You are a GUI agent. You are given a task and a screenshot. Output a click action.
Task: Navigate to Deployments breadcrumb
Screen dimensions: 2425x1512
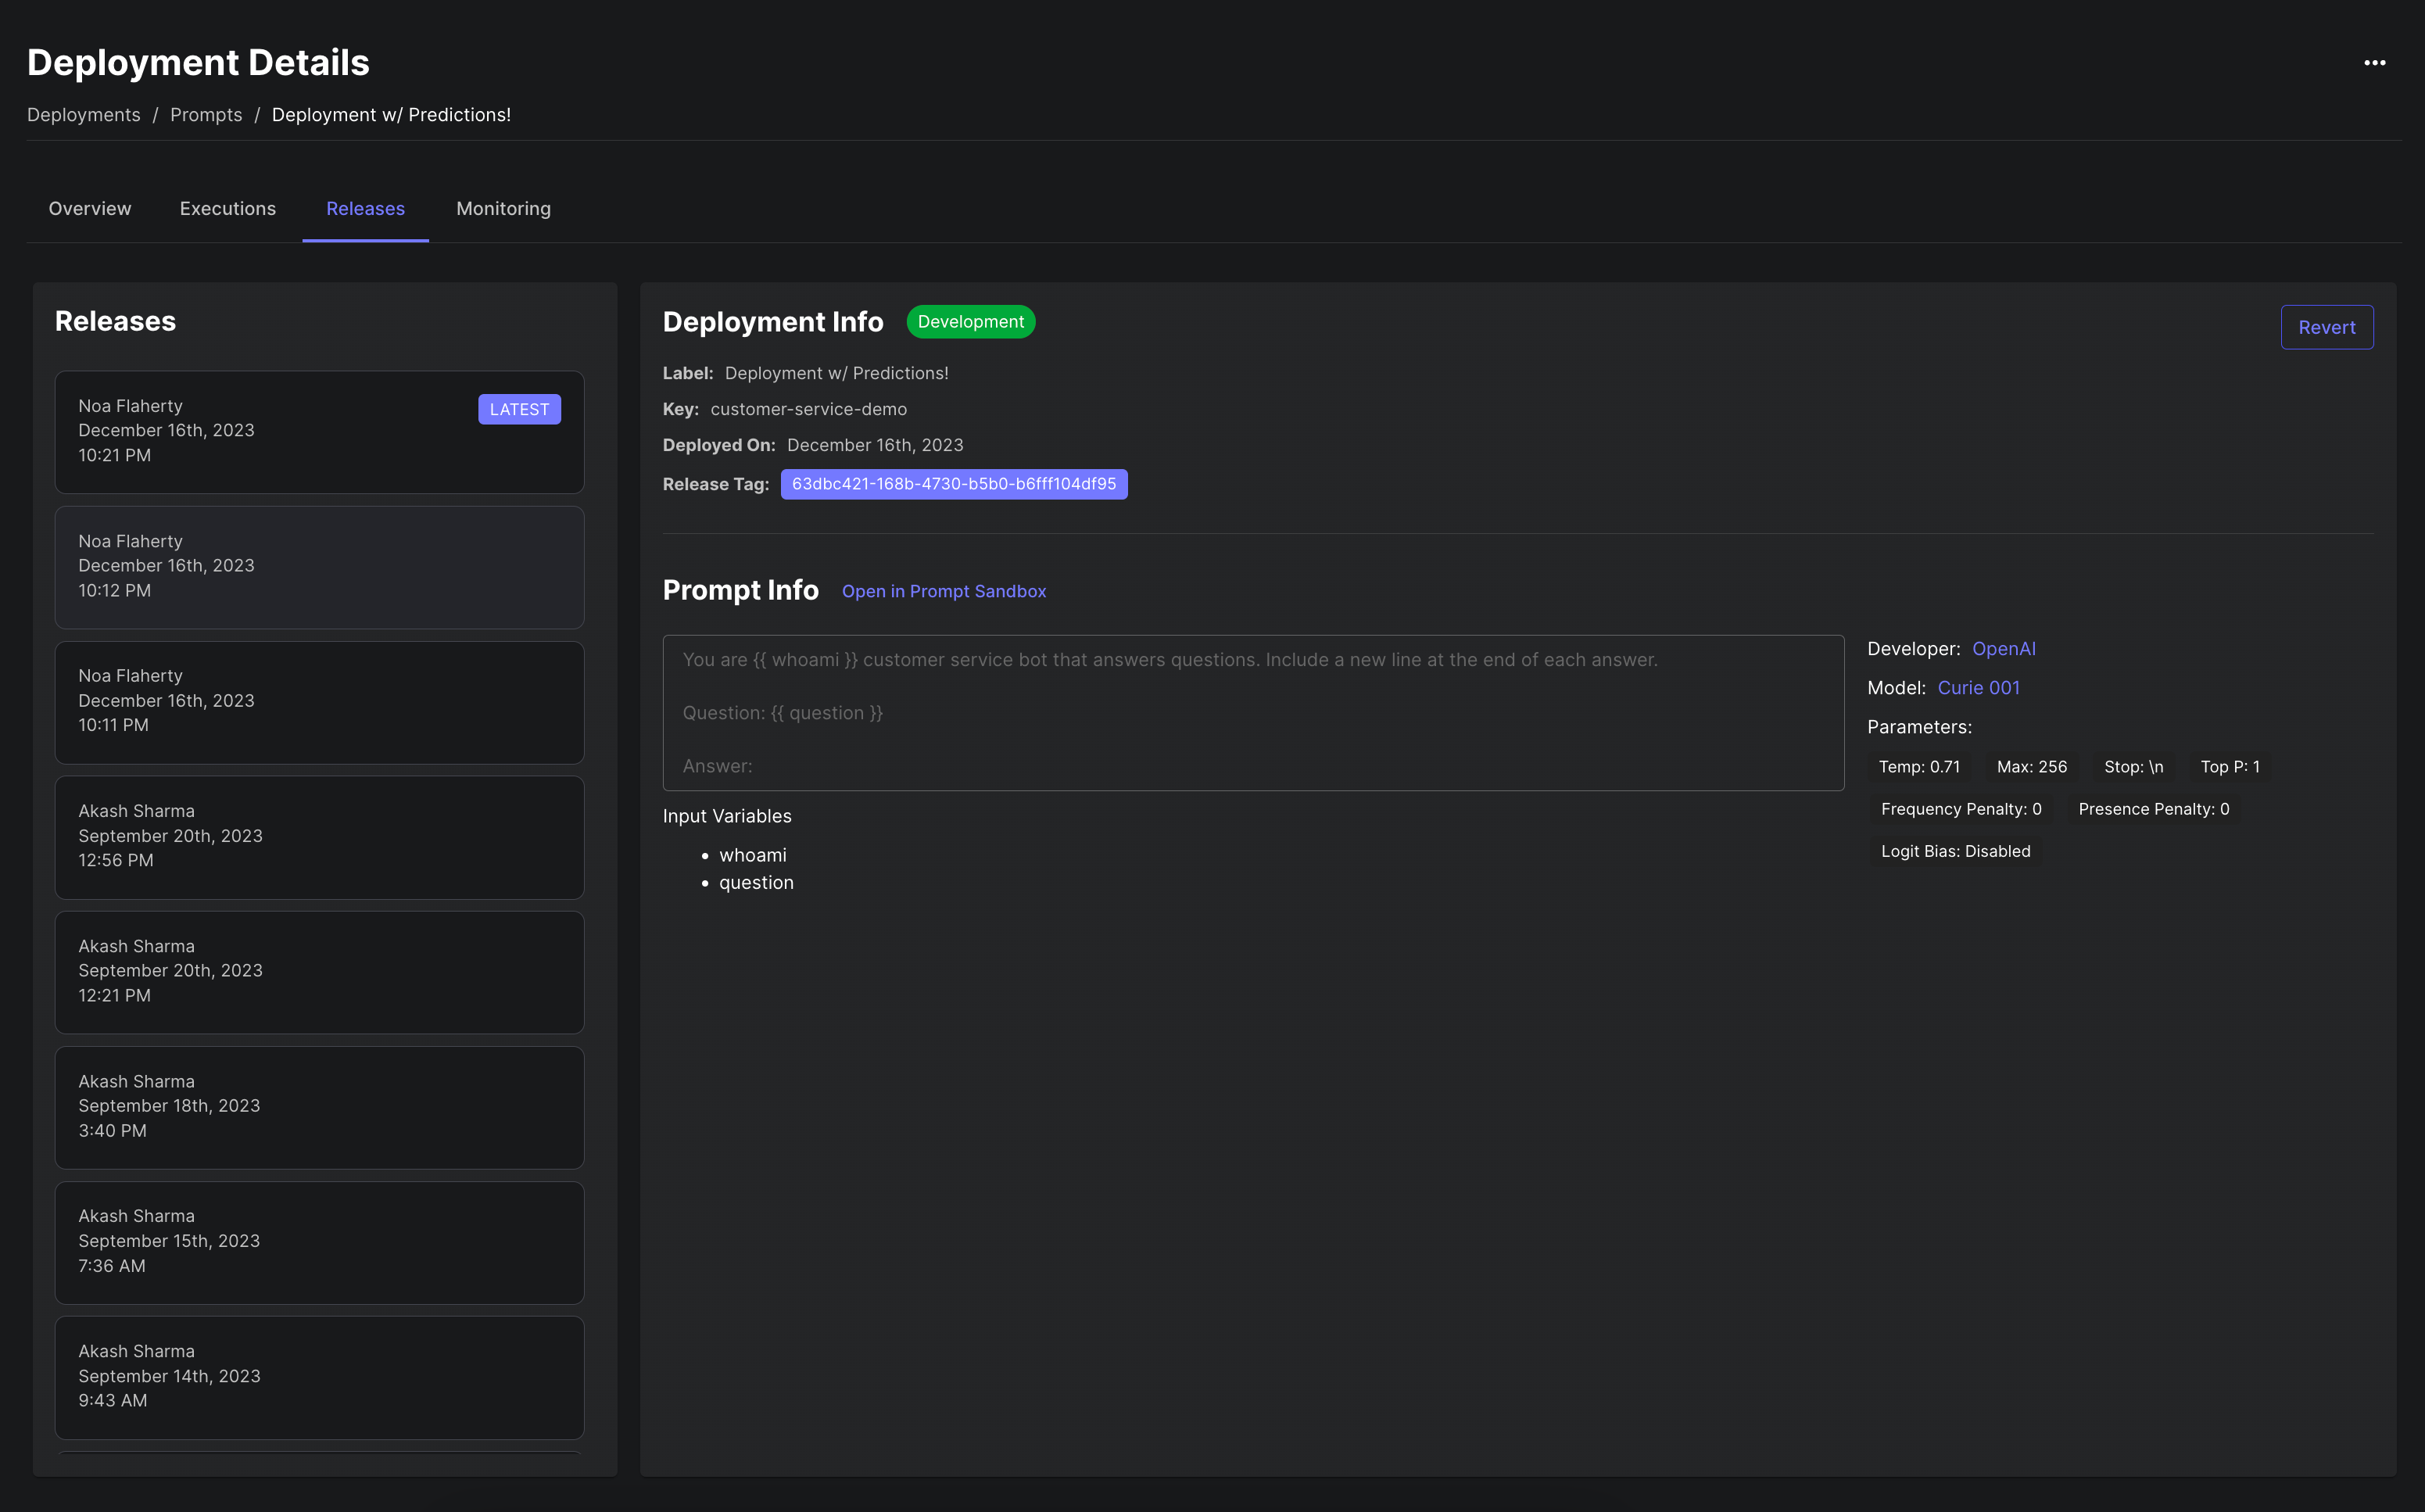pos(83,115)
